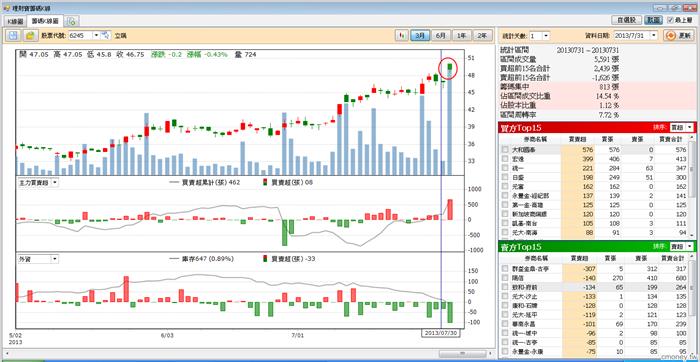This screenshot has width=700, height=362.
Task: Check the buy-side broker row with 162
Action: pyautogui.click(x=505, y=186)
